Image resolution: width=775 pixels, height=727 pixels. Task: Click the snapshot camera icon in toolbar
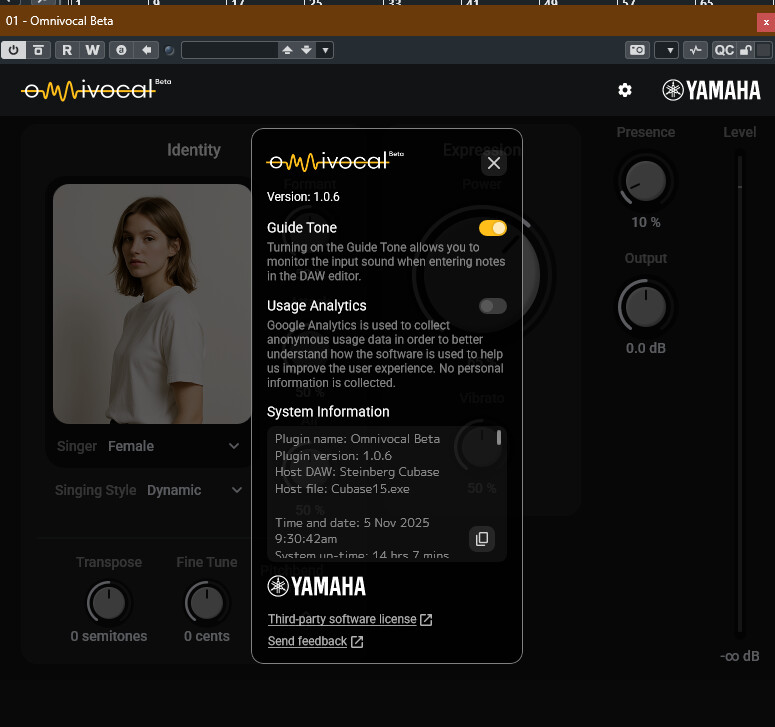click(x=636, y=50)
